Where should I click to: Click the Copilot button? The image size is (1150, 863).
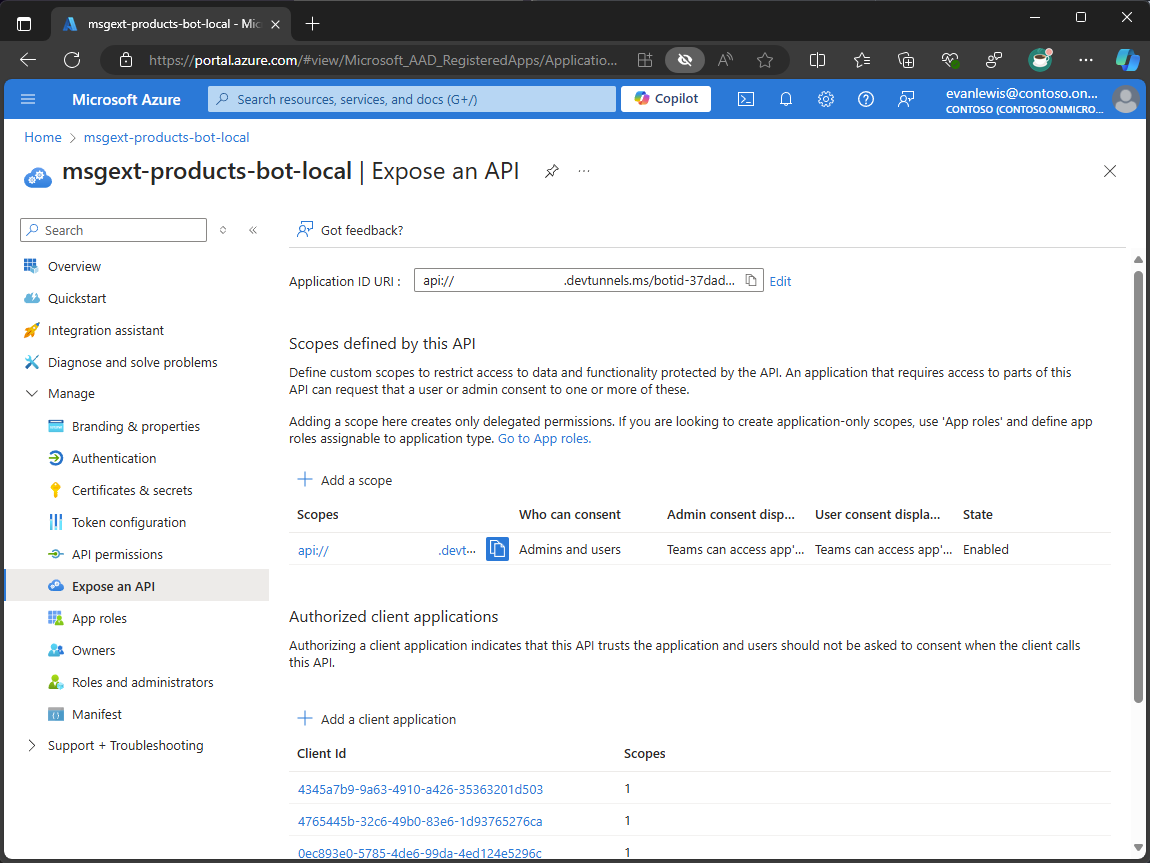click(666, 99)
